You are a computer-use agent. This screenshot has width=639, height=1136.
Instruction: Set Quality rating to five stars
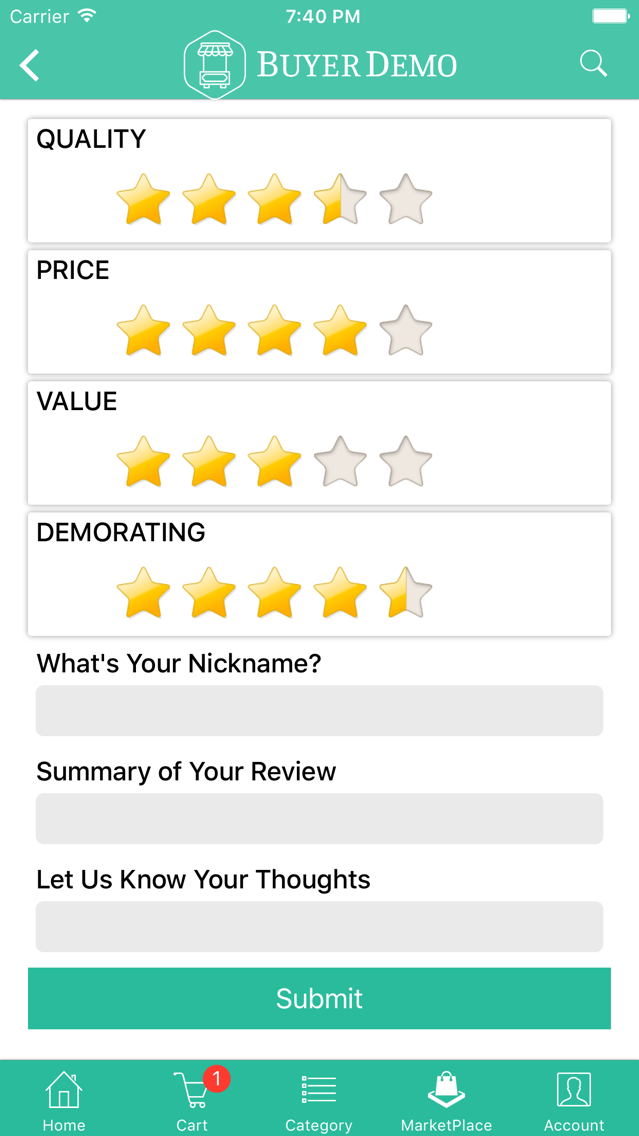coord(406,199)
